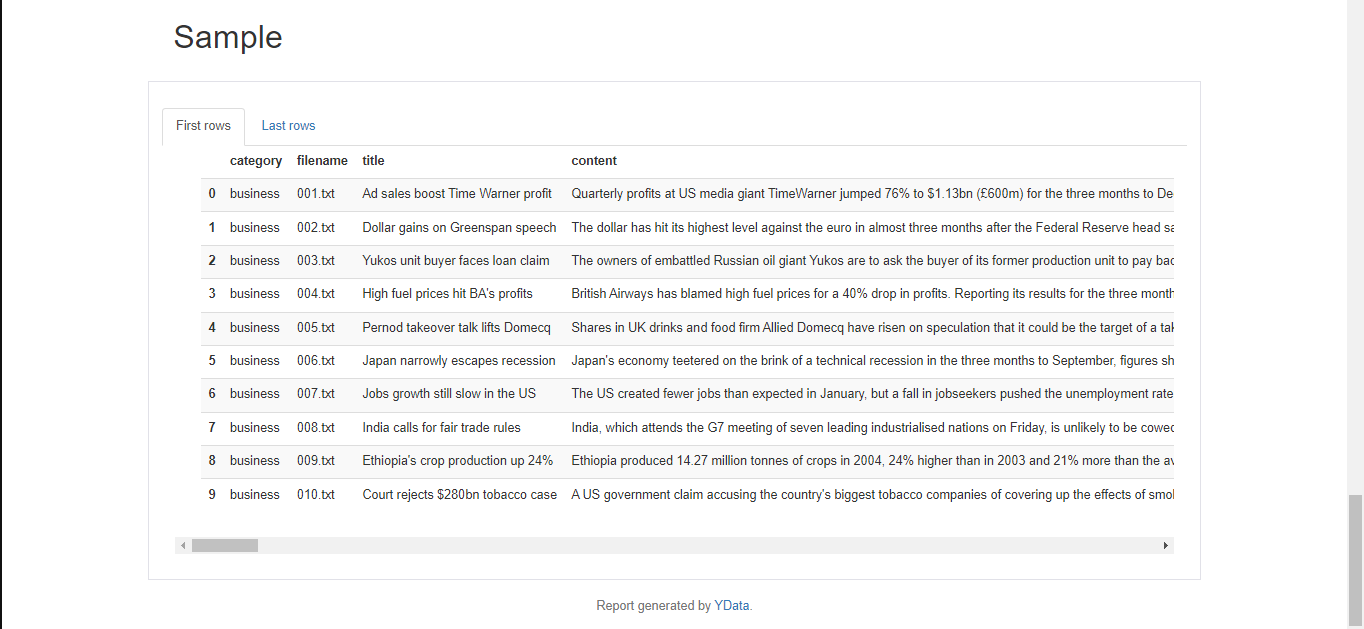Click the table's horizontal scrollbar thumb
The image size is (1364, 629).
tap(225, 546)
